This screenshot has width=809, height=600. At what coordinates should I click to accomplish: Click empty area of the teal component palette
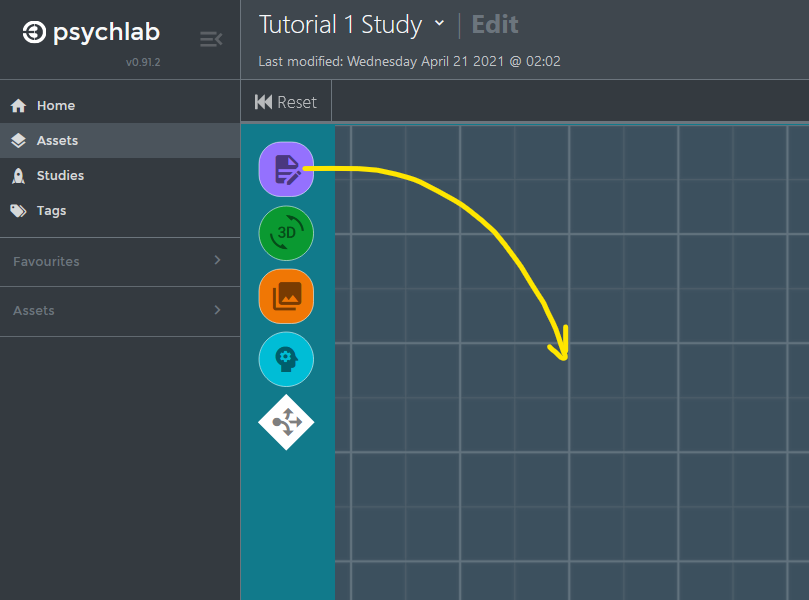tap(287, 520)
